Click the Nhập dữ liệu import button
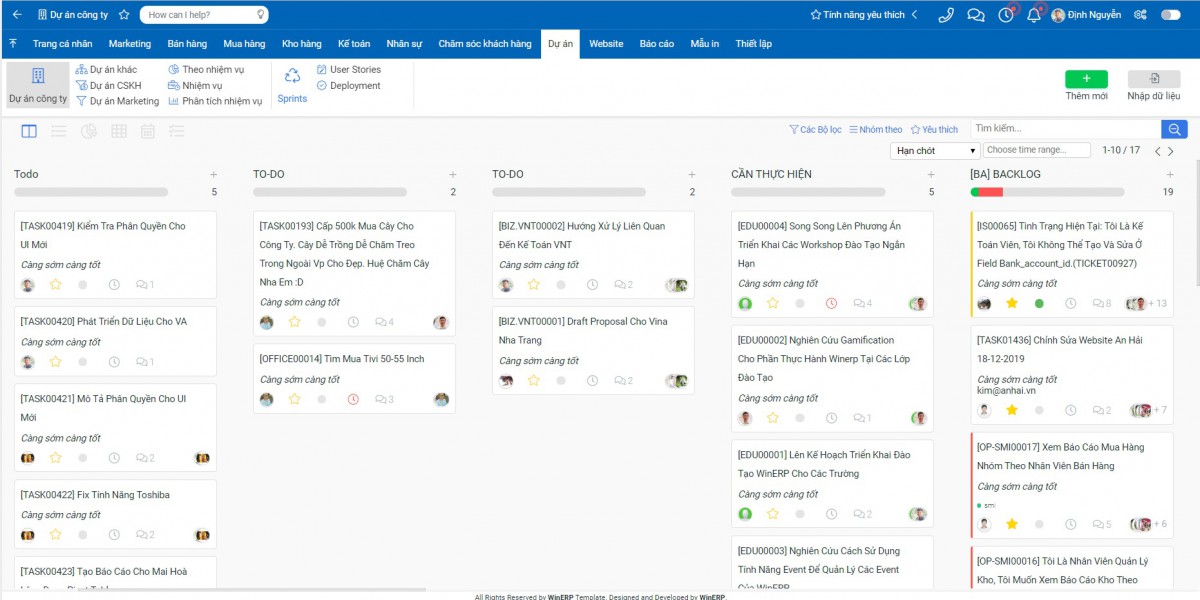This screenshot has width=1200, height=600. click(1153, 80)
